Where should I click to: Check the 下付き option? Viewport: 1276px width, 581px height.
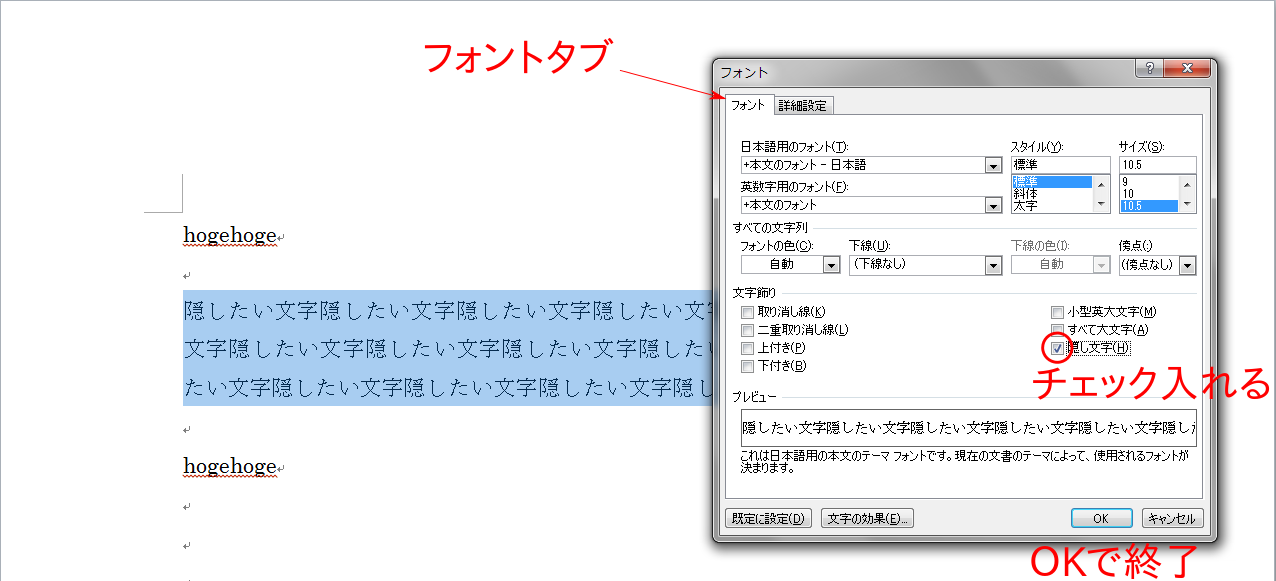coord(747,366)
